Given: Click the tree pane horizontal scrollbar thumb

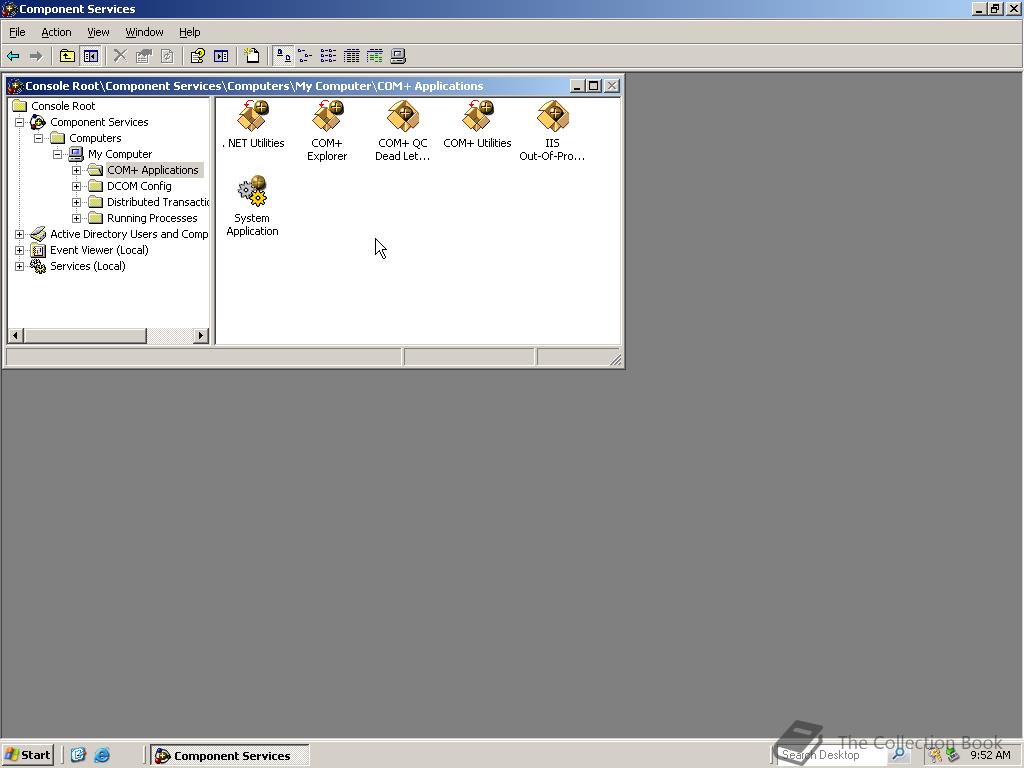Looking at the screenshot, I should pyautogui.click(x=85, y=336).
